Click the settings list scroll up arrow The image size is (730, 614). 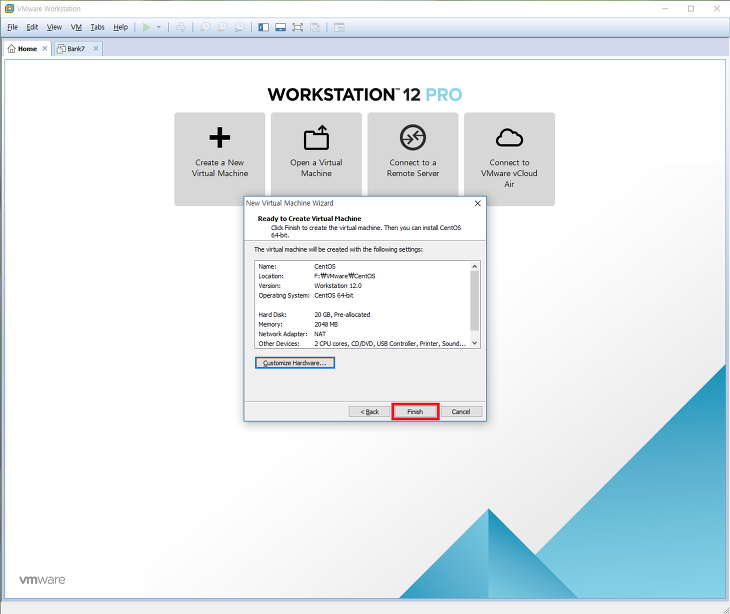pos(474,266)
